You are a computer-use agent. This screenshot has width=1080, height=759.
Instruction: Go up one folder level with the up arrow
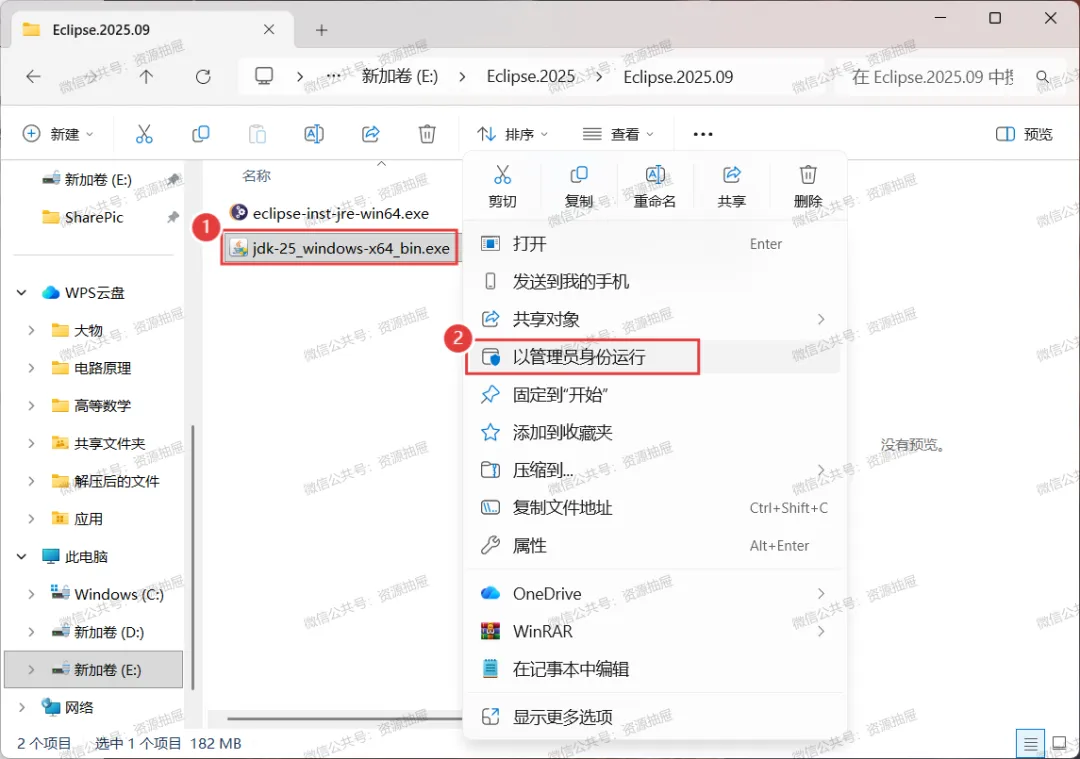tap(146, 76)
